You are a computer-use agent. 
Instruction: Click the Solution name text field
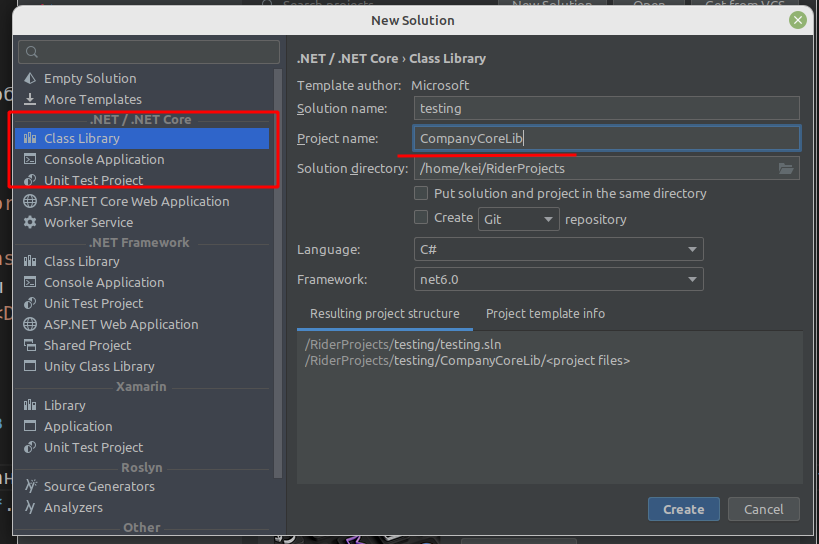[x=606, y=108]
